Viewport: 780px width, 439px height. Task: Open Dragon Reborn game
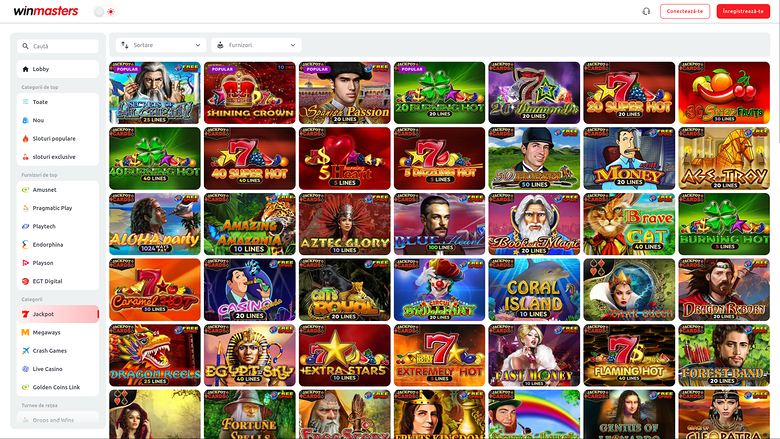click(x=724, y=290)
